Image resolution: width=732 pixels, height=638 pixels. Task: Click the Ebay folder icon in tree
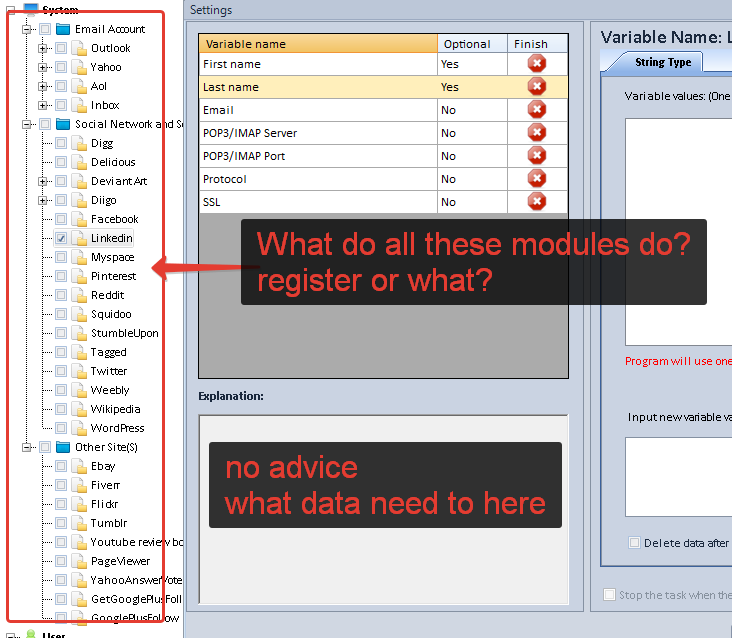[x=80, y=466]
